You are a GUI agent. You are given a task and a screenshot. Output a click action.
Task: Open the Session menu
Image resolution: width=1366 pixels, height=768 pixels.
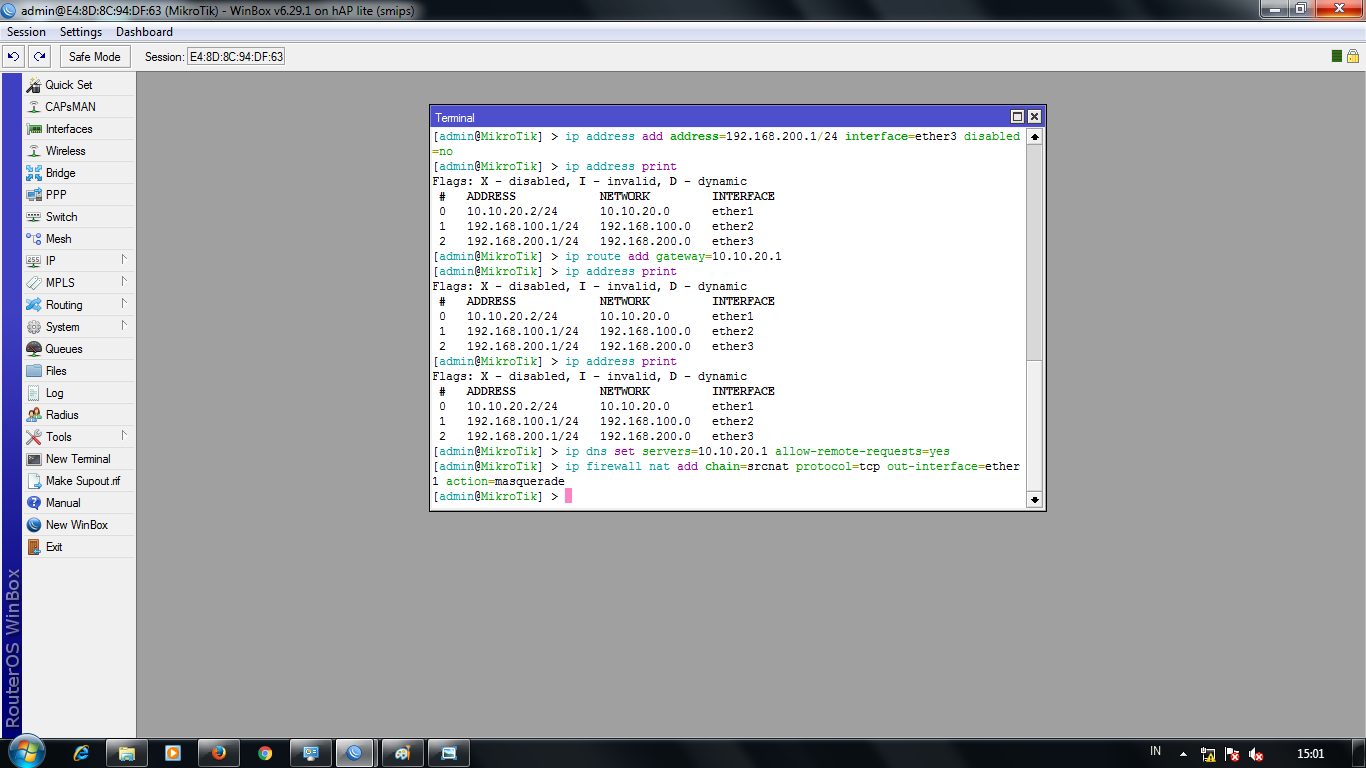pos(26,32)
